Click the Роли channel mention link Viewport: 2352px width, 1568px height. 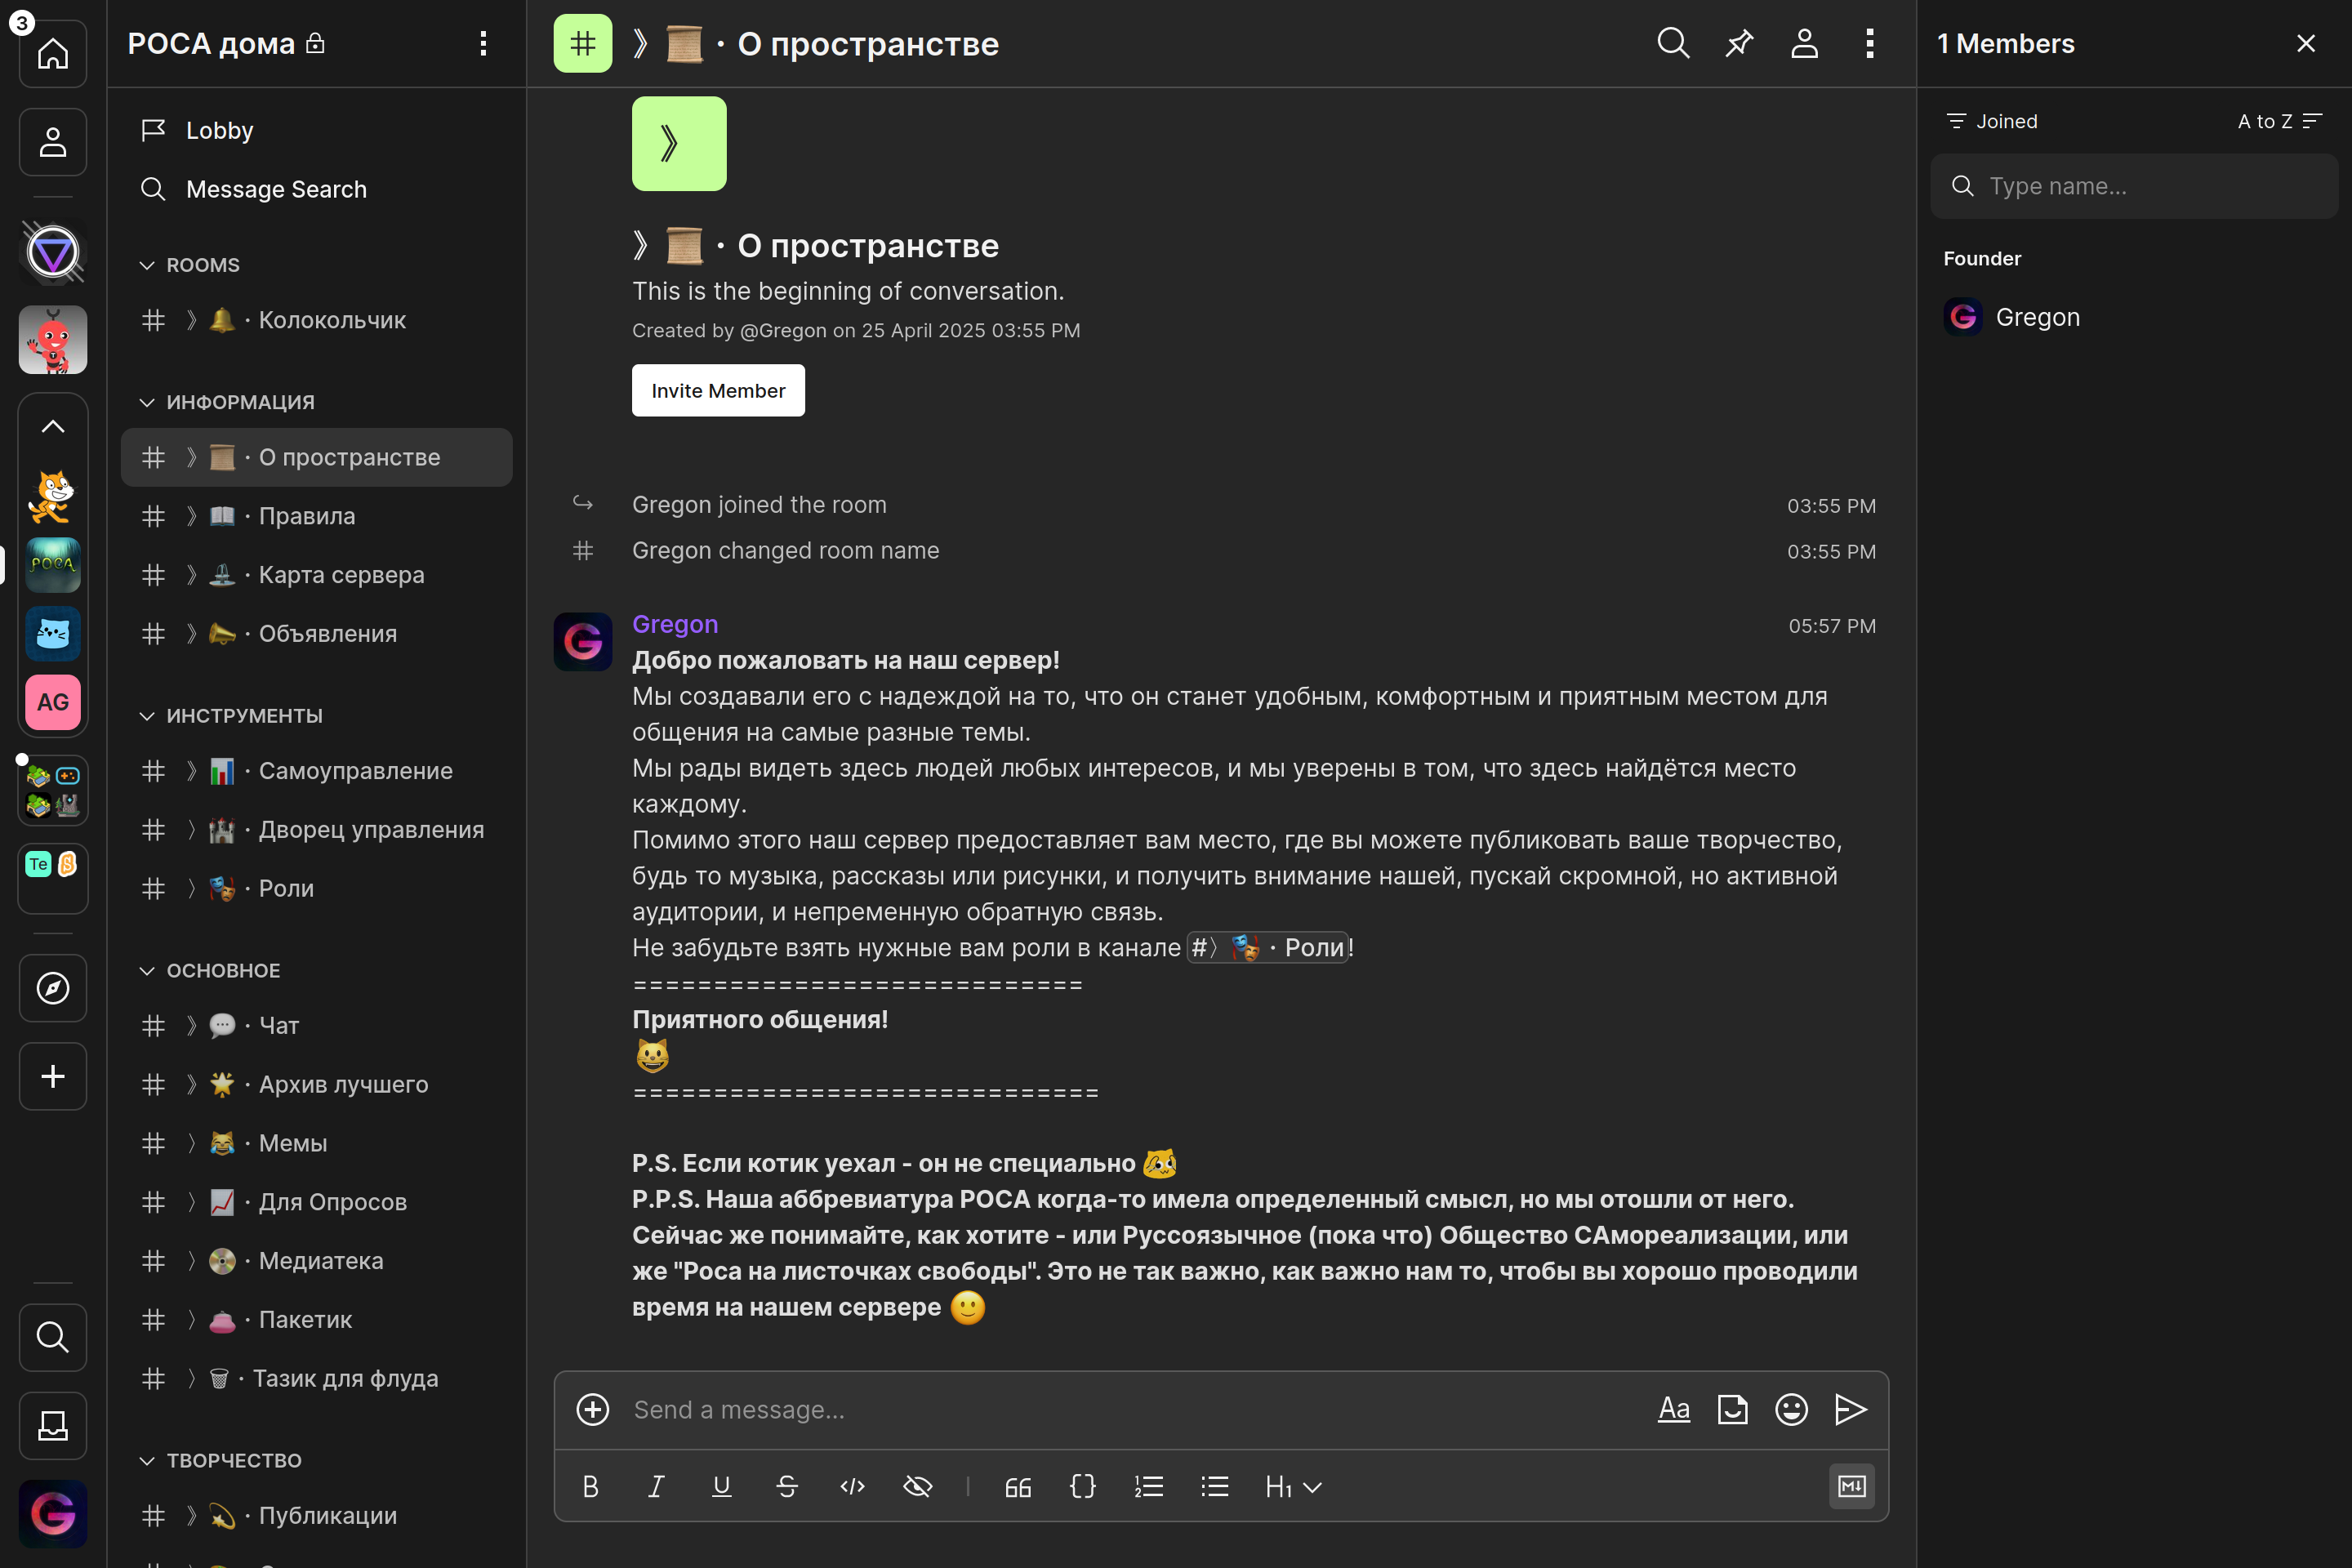tap(1268, 947)
